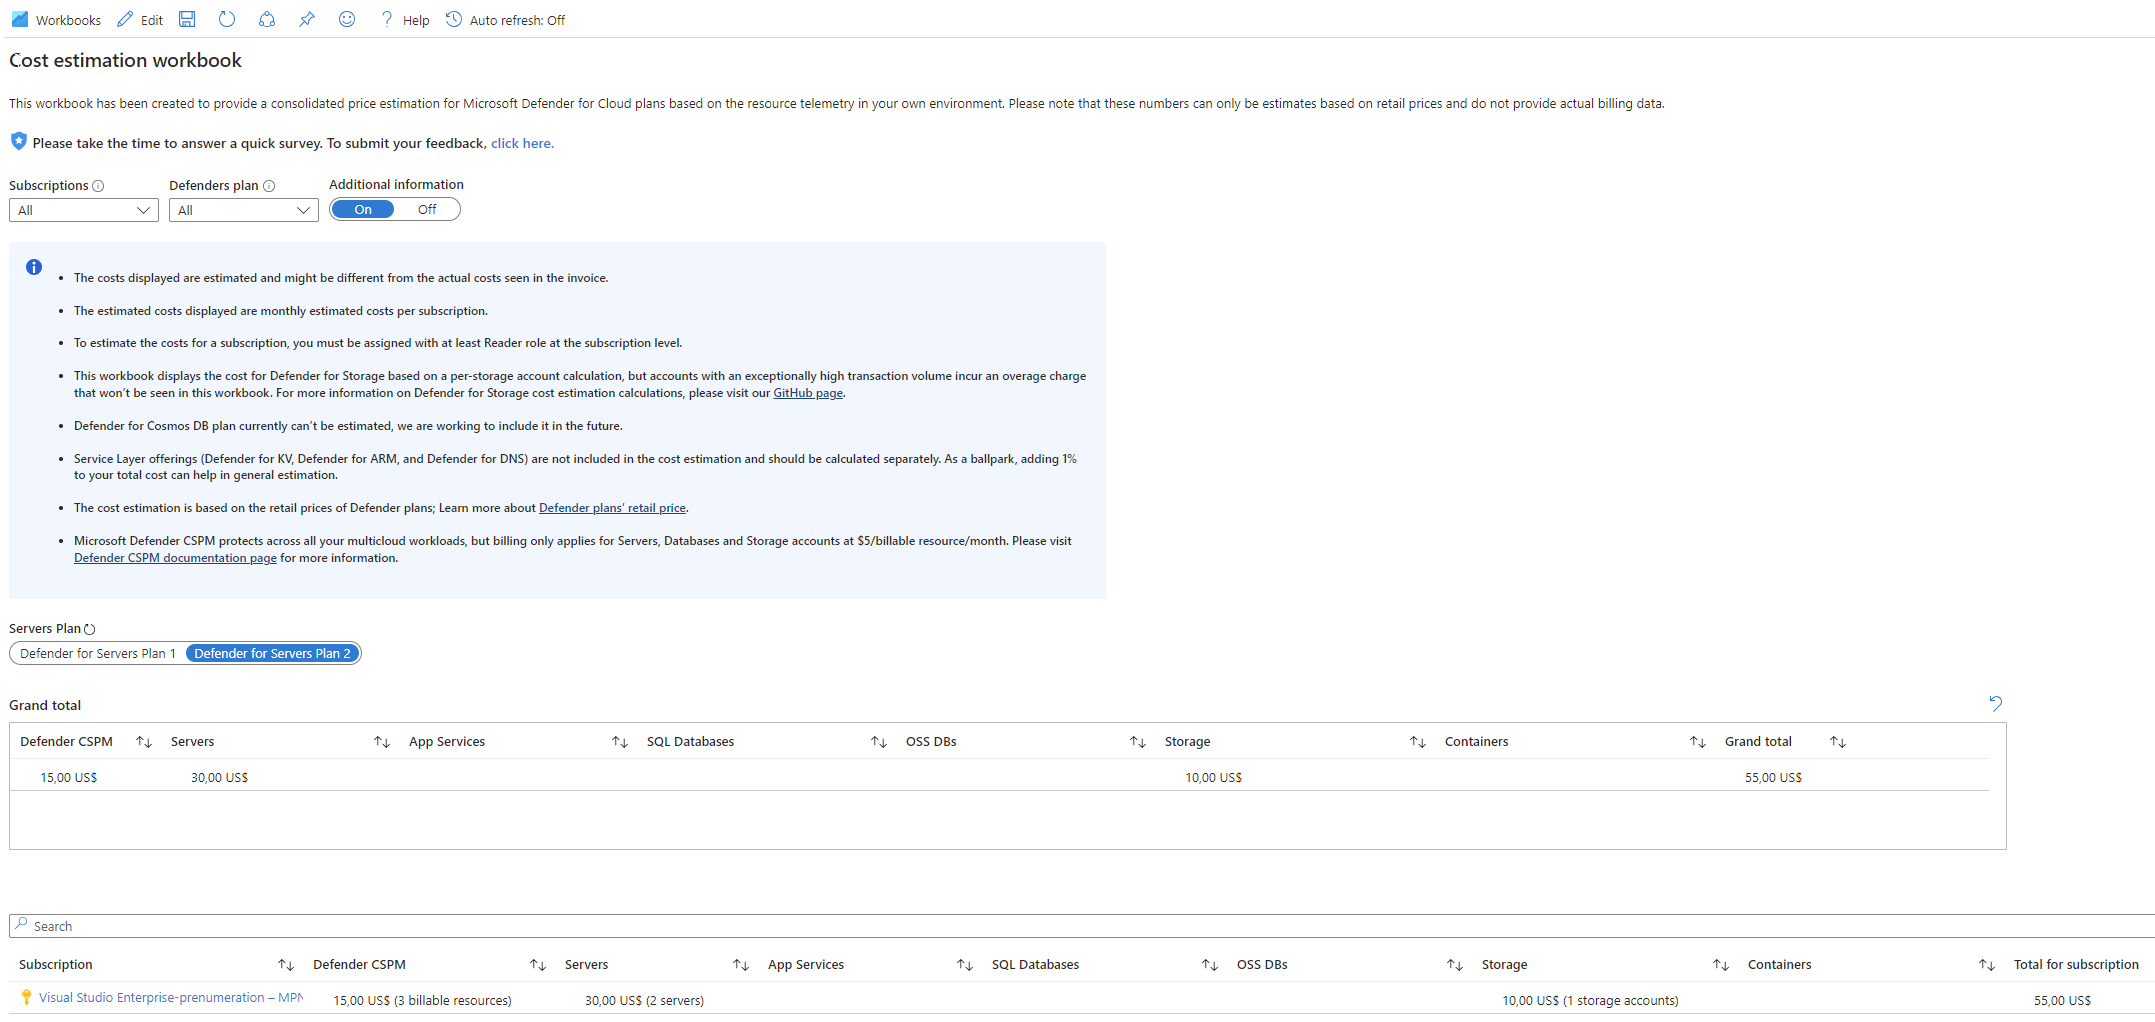Screen dimensions: 2155x1022
Task: Open the Help menu
Action: 404,19
